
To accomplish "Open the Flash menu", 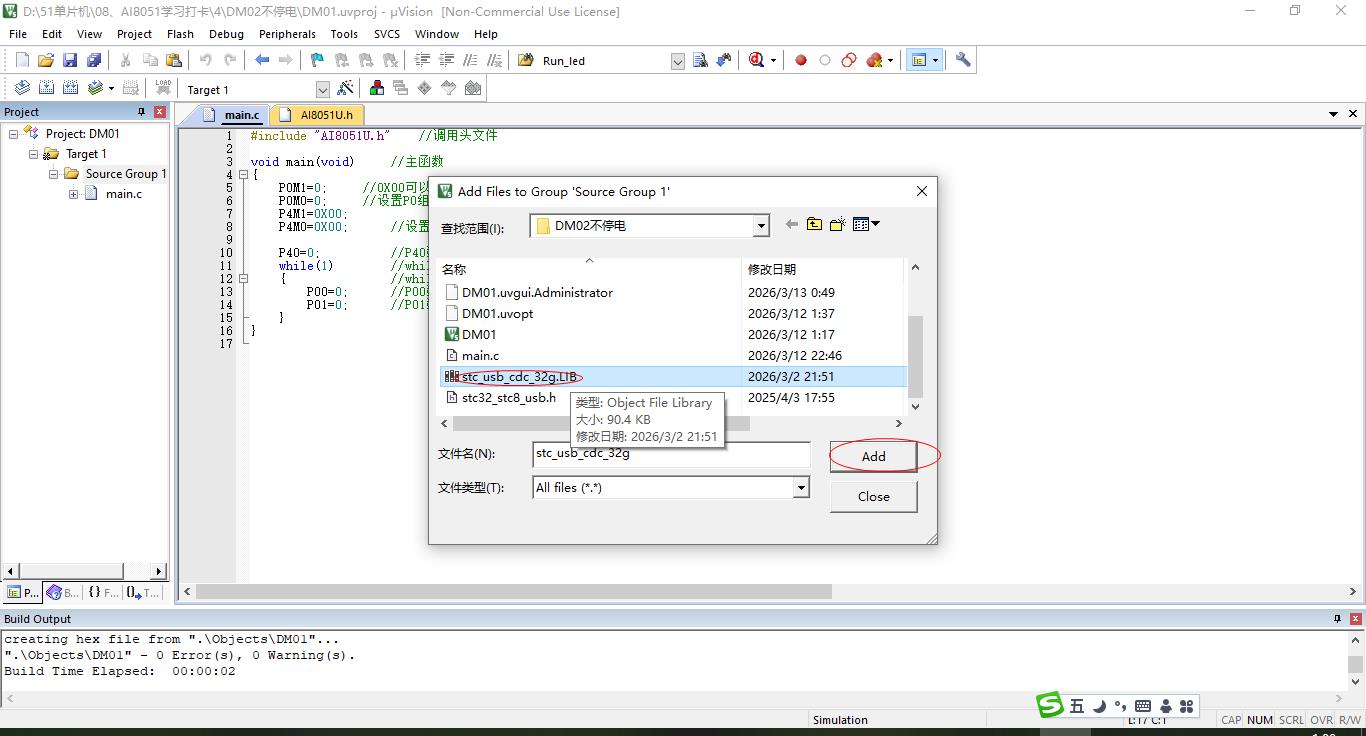I will click(180, 34).
